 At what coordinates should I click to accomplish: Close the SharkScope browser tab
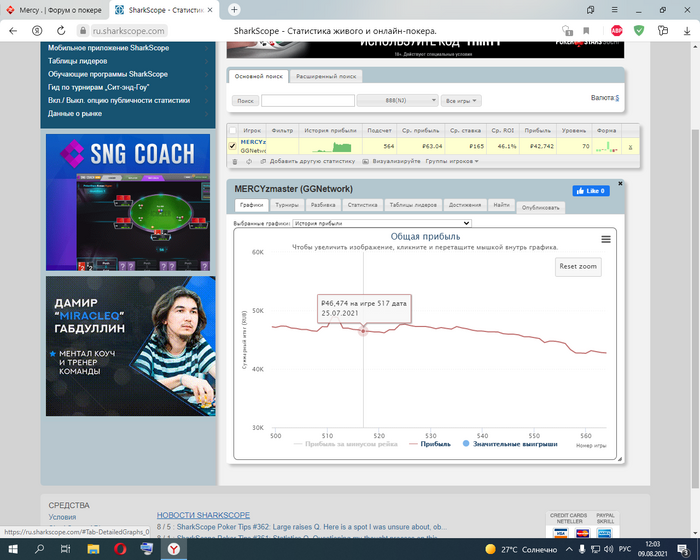[x=210, y=10]
